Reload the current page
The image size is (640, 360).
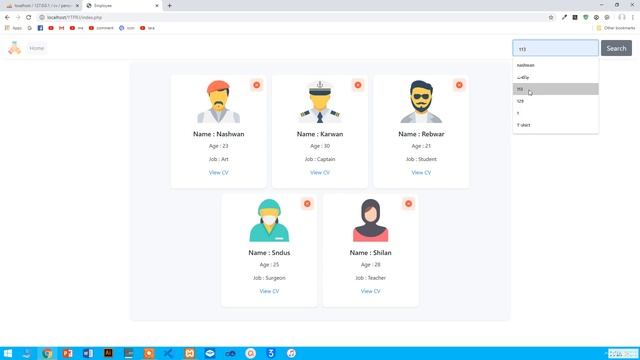[28, 17]
